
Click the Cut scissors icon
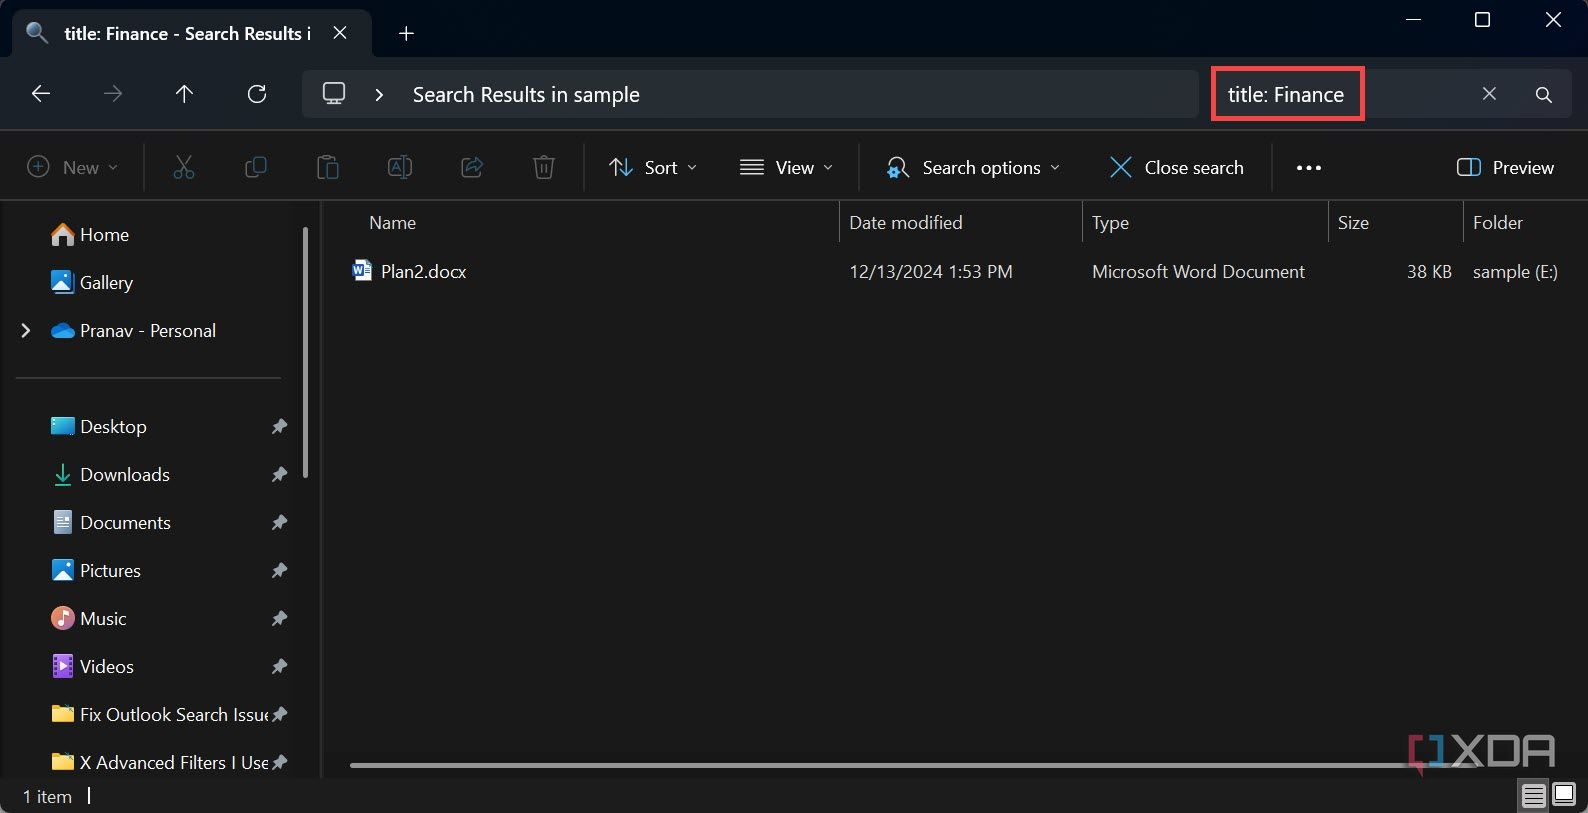[184, 167]
